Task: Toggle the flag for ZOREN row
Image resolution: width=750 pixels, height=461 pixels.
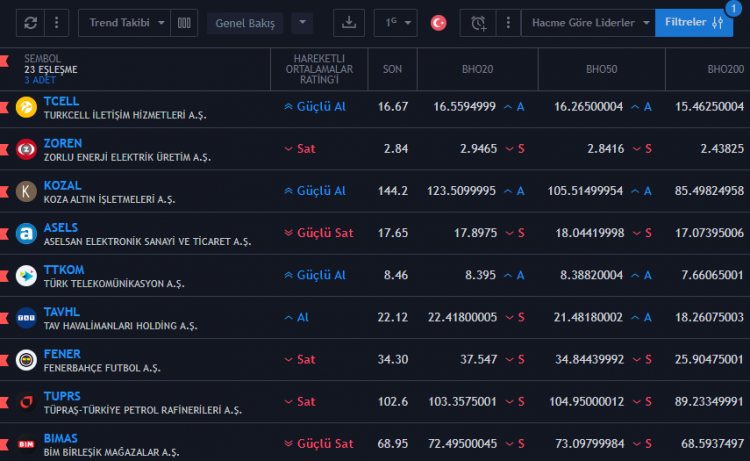Action: click(x=4, y=149)
